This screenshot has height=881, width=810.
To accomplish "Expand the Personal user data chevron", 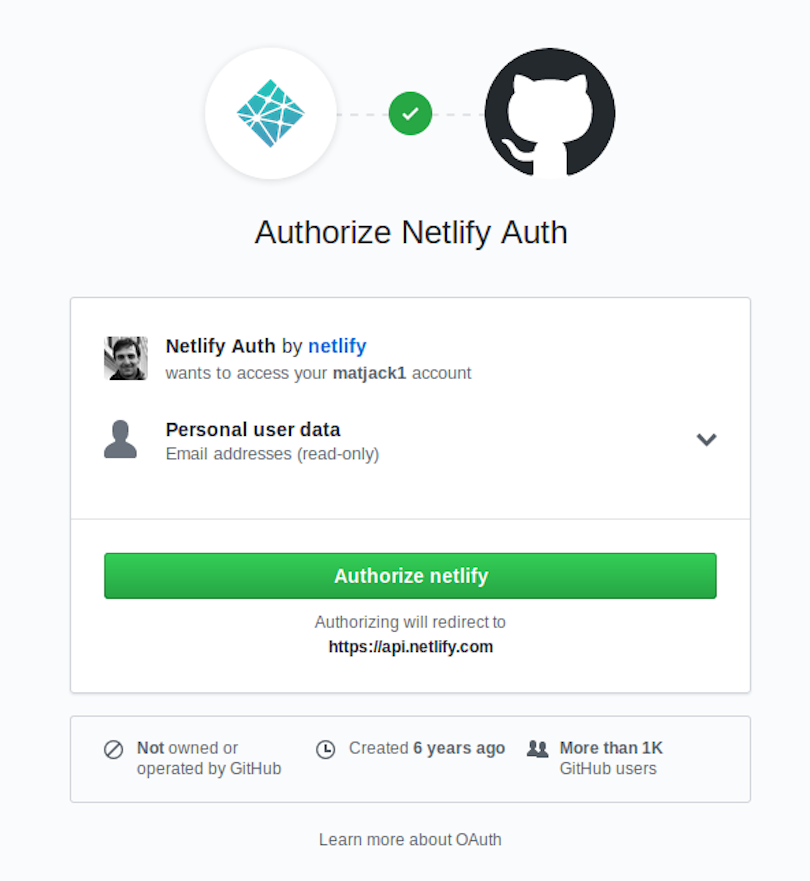I will pos(706,439).
